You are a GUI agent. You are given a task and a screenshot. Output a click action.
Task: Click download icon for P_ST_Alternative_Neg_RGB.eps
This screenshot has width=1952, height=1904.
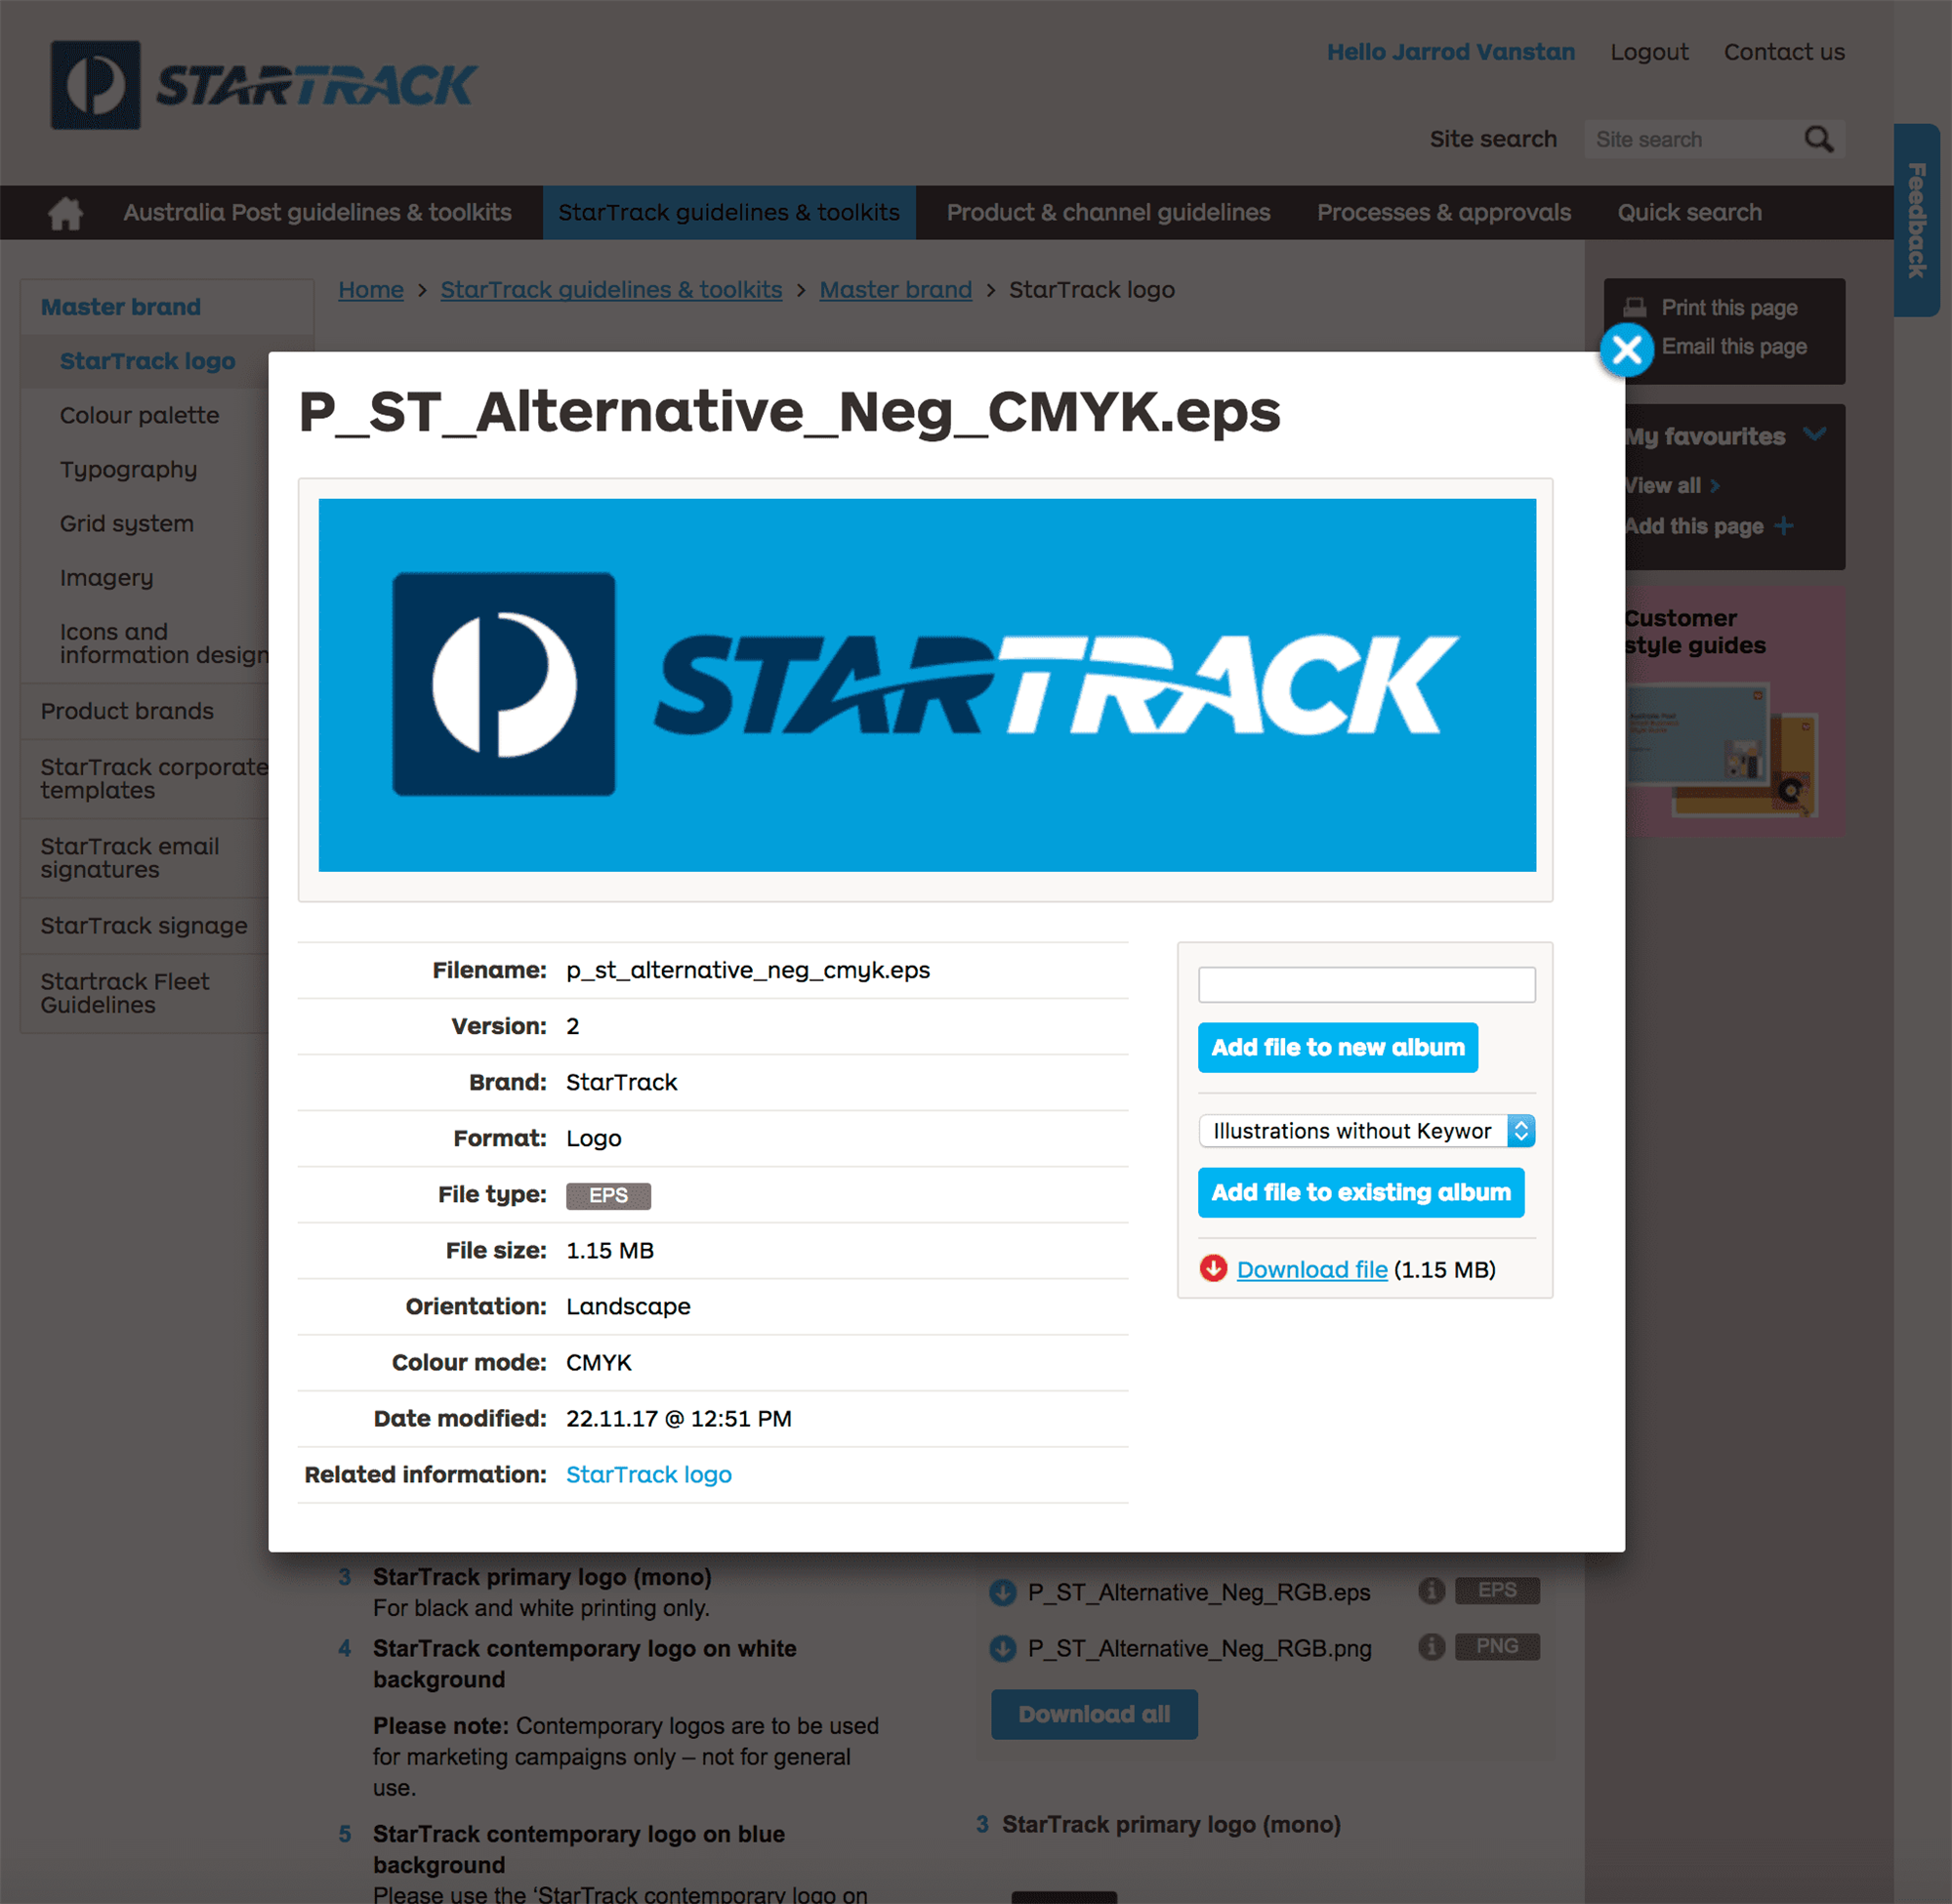(1002, 1592)
